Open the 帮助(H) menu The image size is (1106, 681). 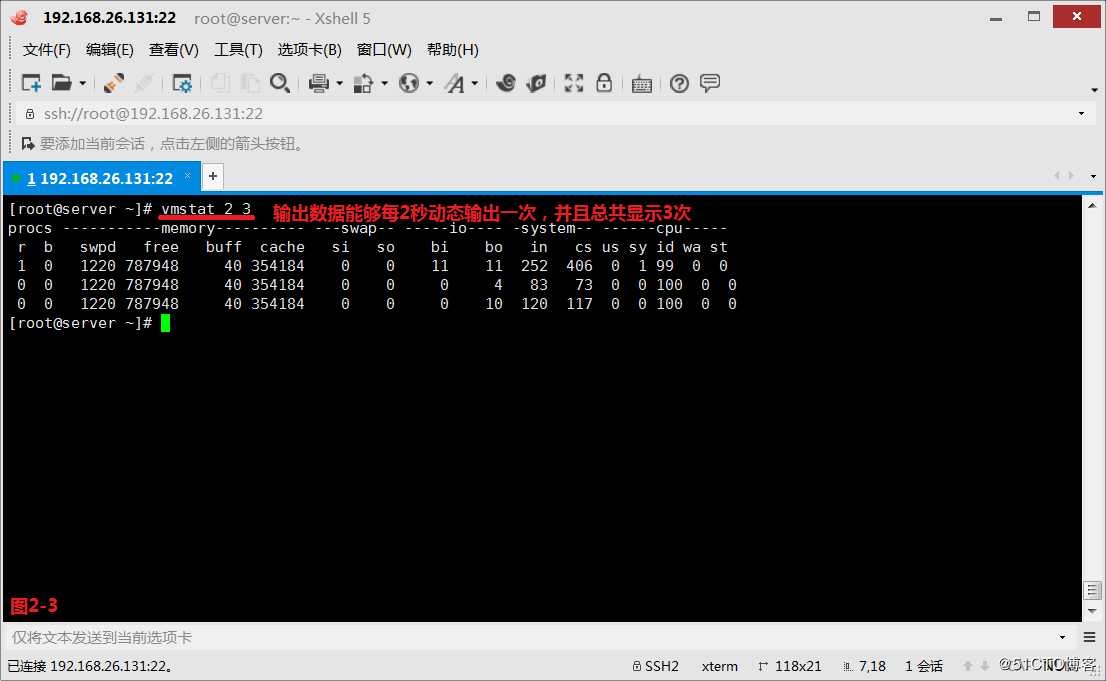[x=453, y=49]
